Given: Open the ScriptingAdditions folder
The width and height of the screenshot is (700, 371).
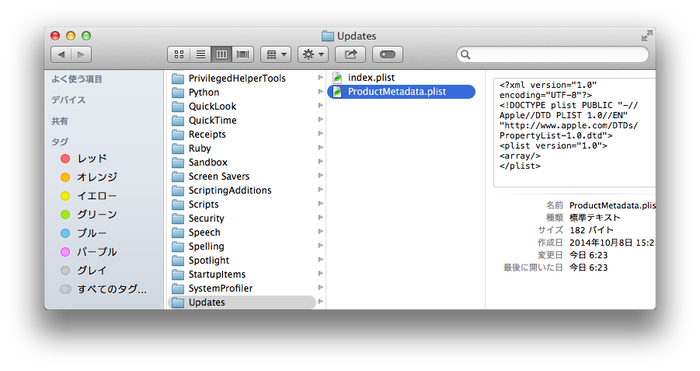Looking at the screenshot, I should (221, 190).
